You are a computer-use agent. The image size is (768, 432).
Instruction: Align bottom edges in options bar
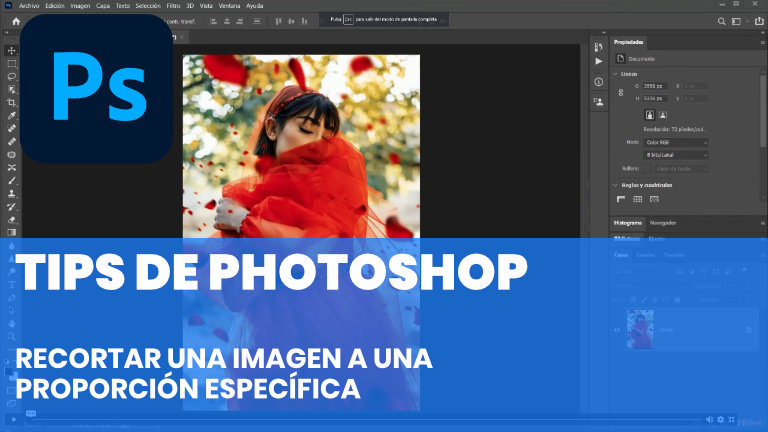[x=304, y=21]
